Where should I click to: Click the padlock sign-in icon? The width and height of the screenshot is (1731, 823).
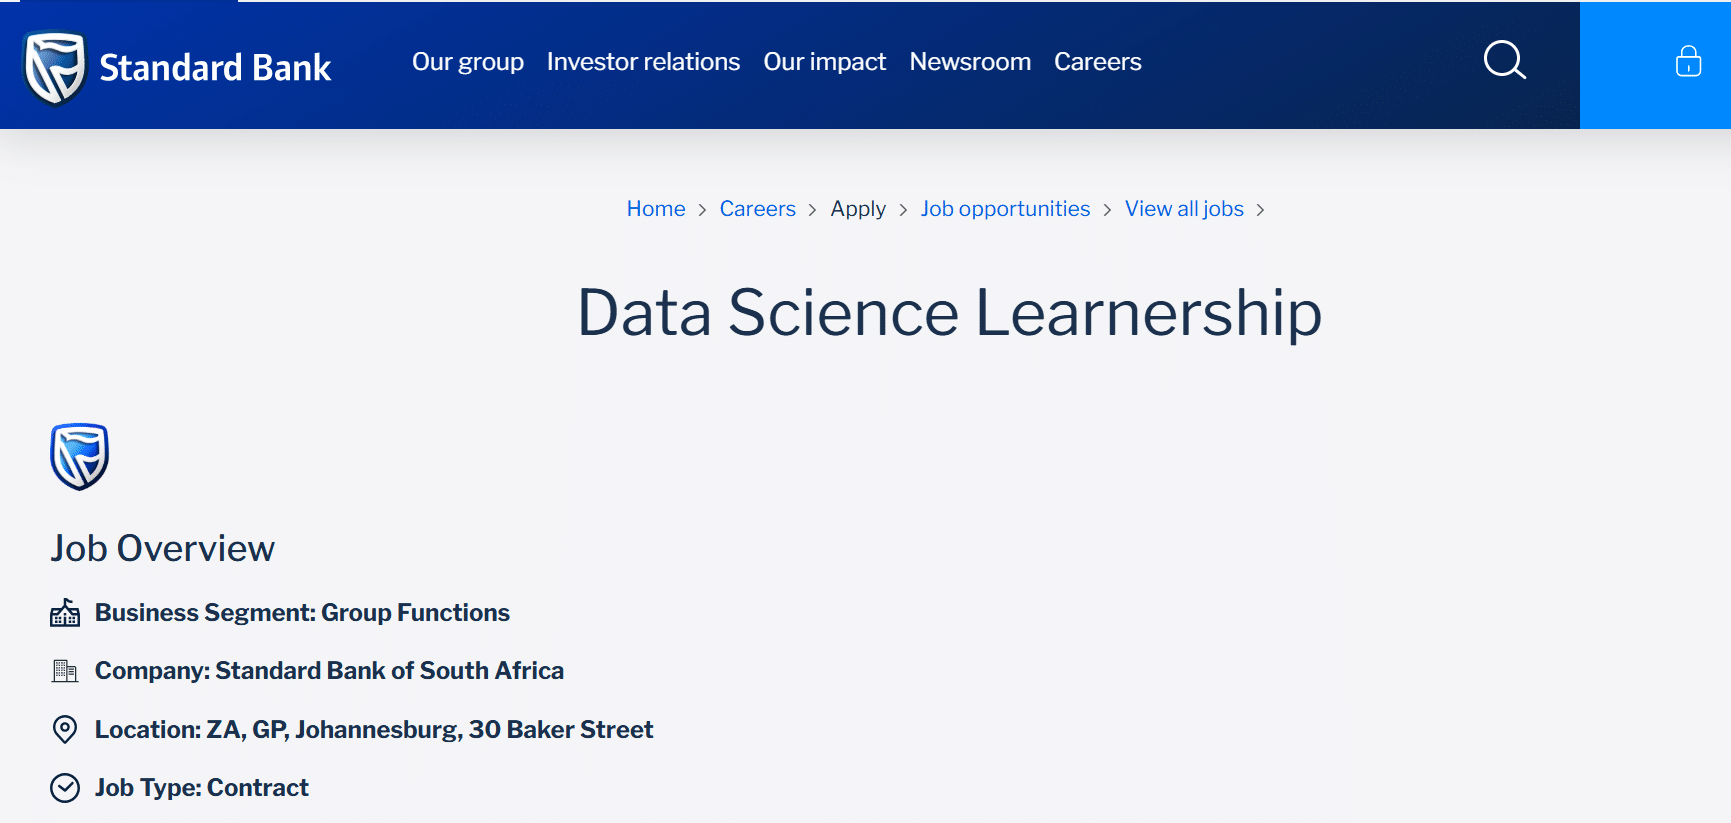pyautogui.click(x=1688, y=61)
